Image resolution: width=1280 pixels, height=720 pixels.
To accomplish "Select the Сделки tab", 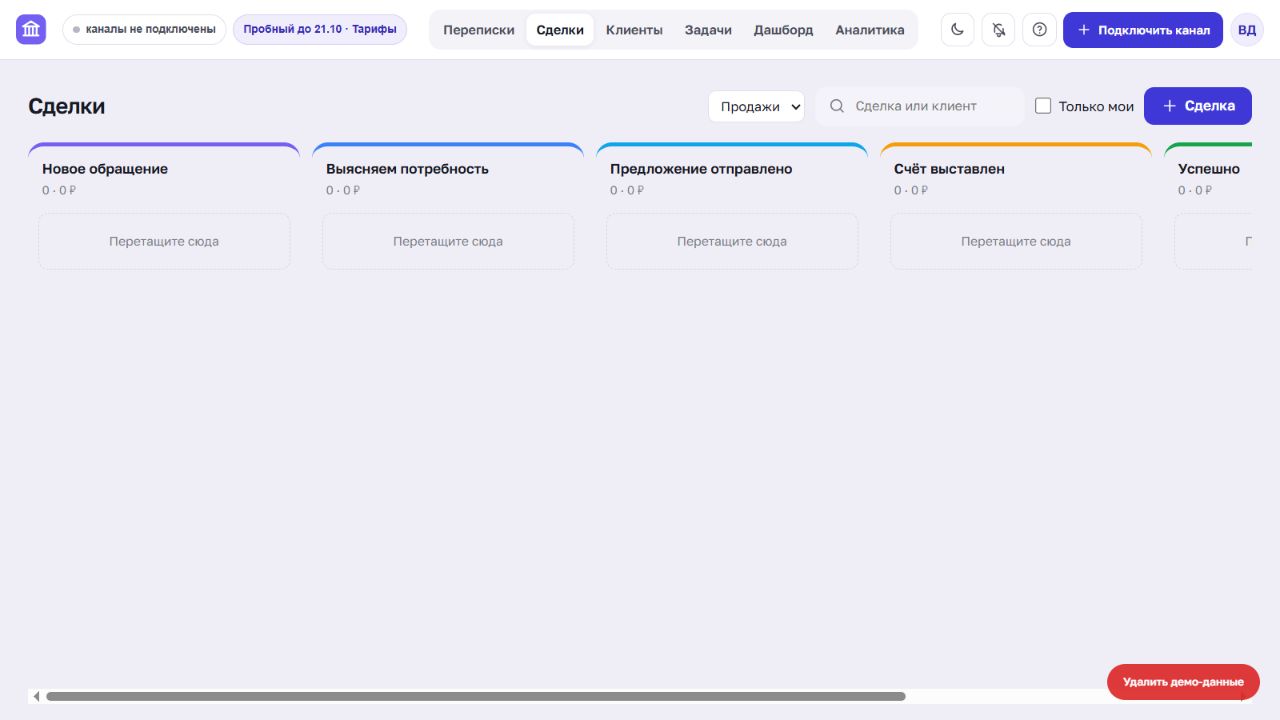I will click(x=560, y=30).
